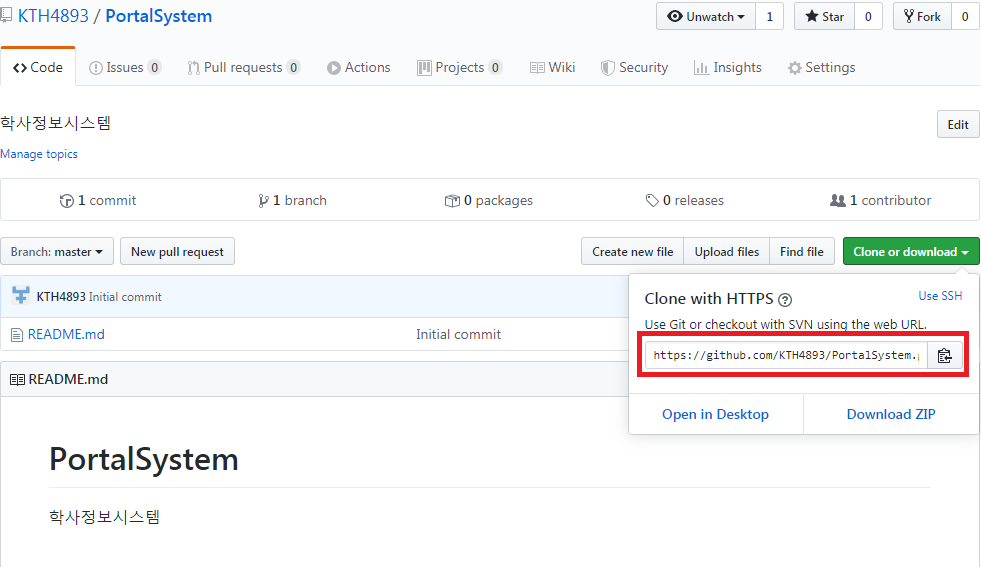Open the Settings tab
981x567 pixels.
coord(821,68)
